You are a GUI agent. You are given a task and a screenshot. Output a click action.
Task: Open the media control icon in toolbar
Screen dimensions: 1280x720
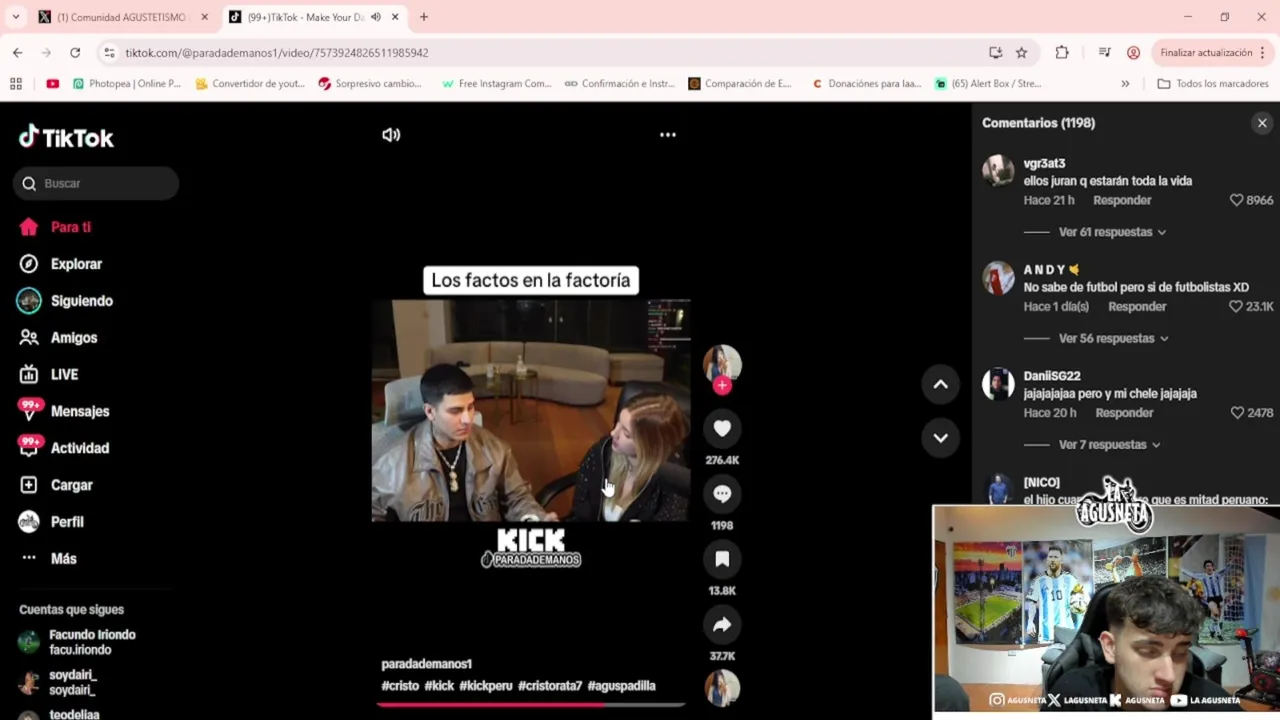(x=1104, y=53)
